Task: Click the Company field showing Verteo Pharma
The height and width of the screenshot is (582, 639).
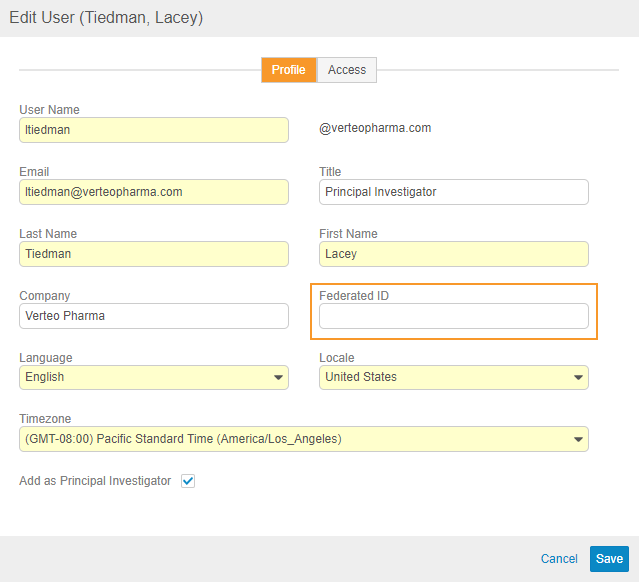Action: click(153, 316)
